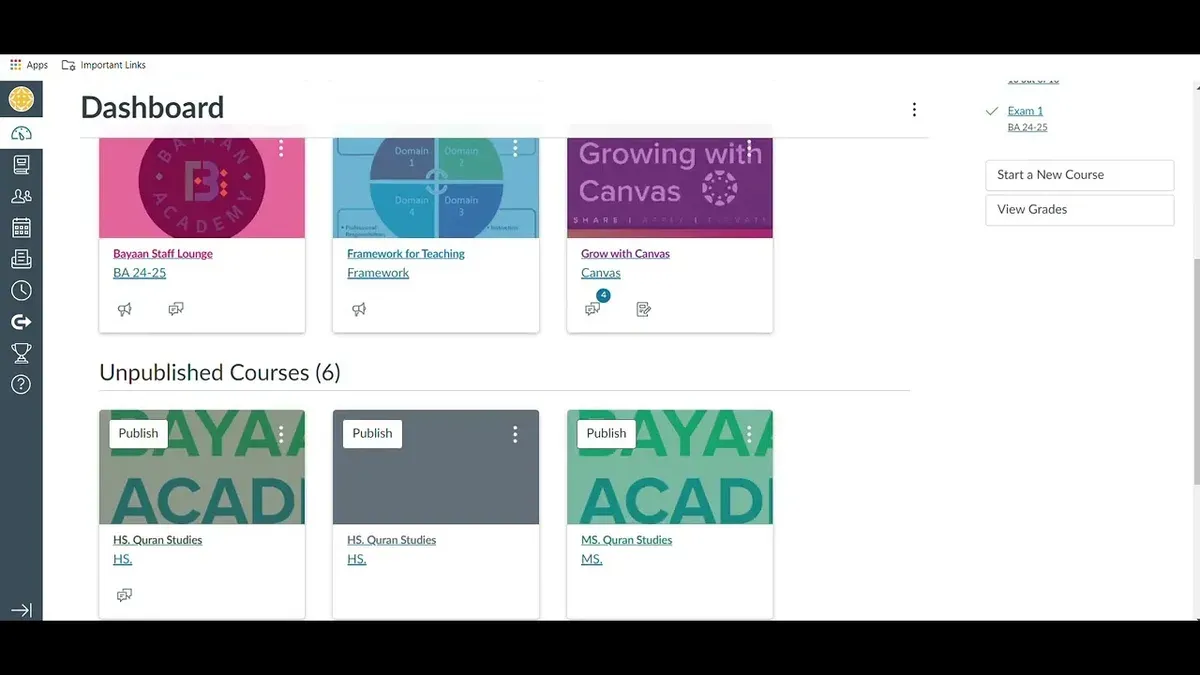Publish the green HS. Quran Studies course
This screenshot has width=1200, height=675.
[x=138, y=433]
